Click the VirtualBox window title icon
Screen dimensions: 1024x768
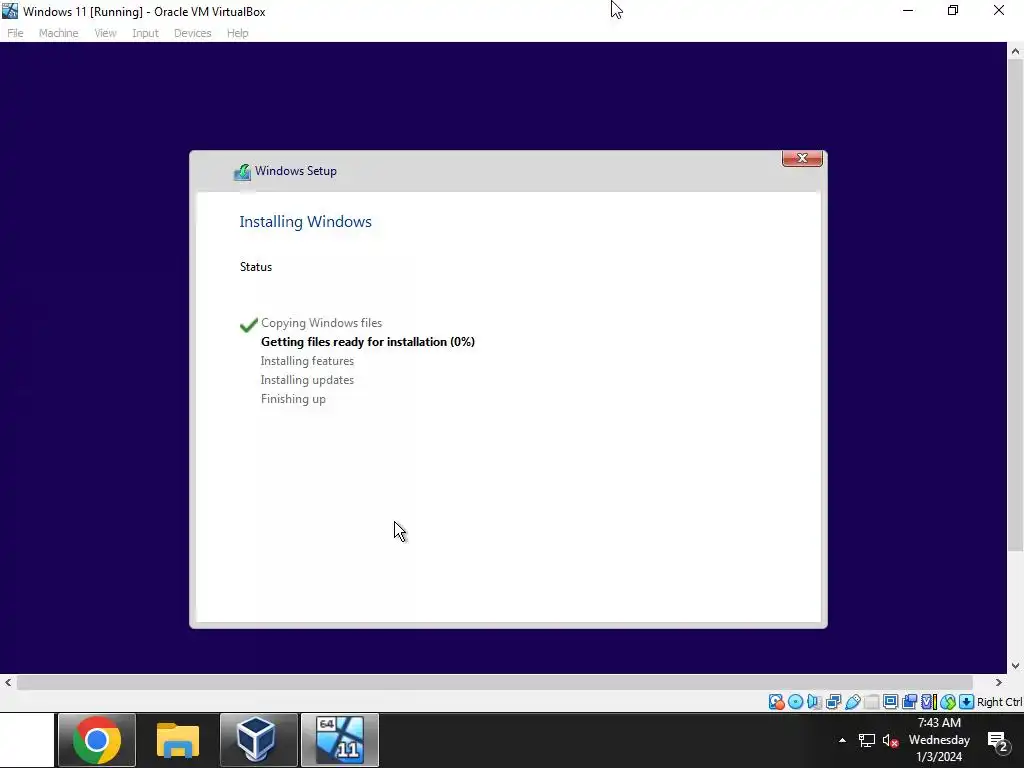(x=10, y=11)
